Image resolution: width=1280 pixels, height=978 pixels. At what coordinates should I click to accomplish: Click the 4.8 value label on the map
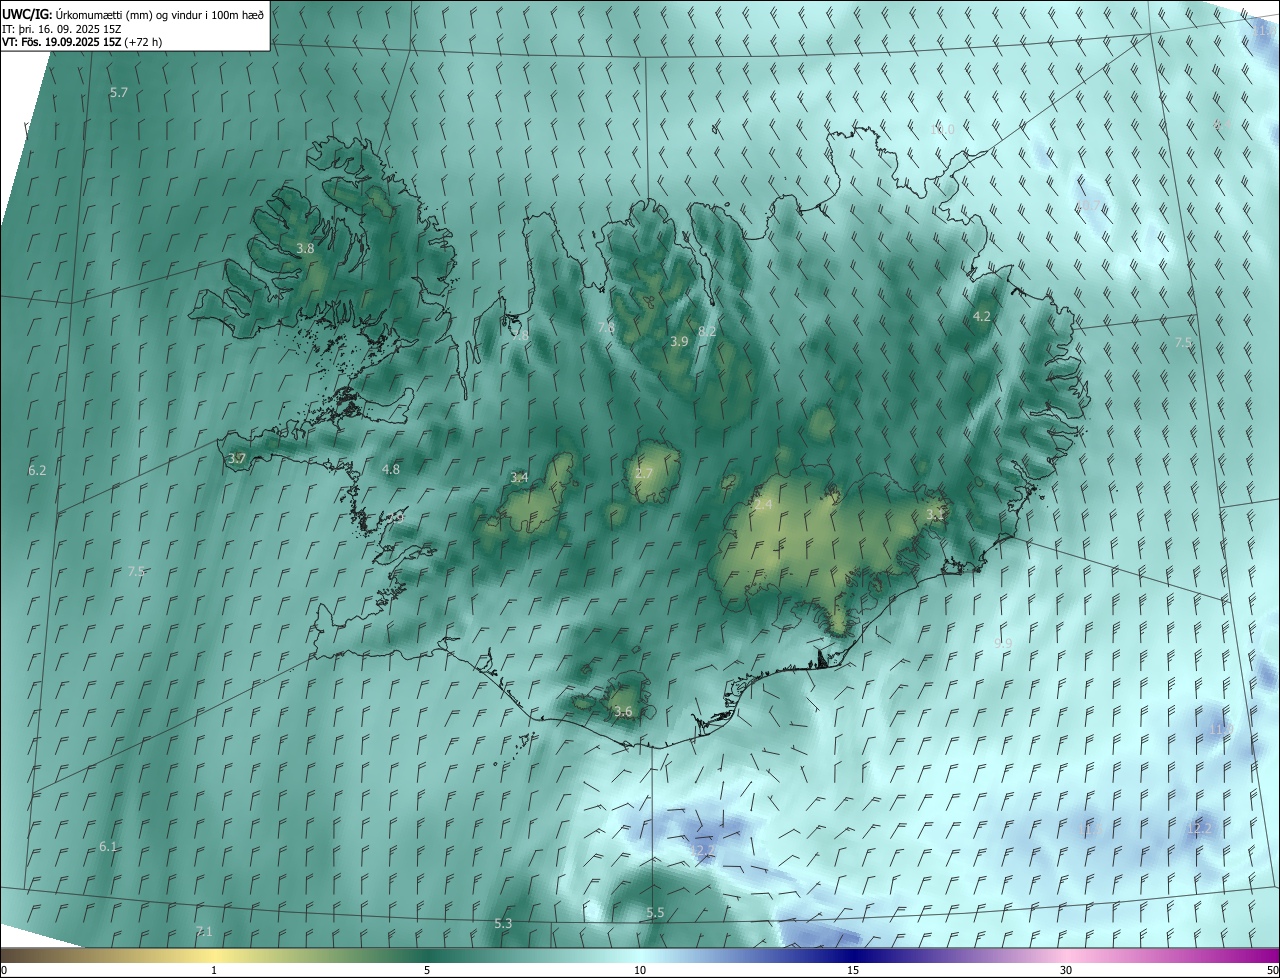[391, 469]
